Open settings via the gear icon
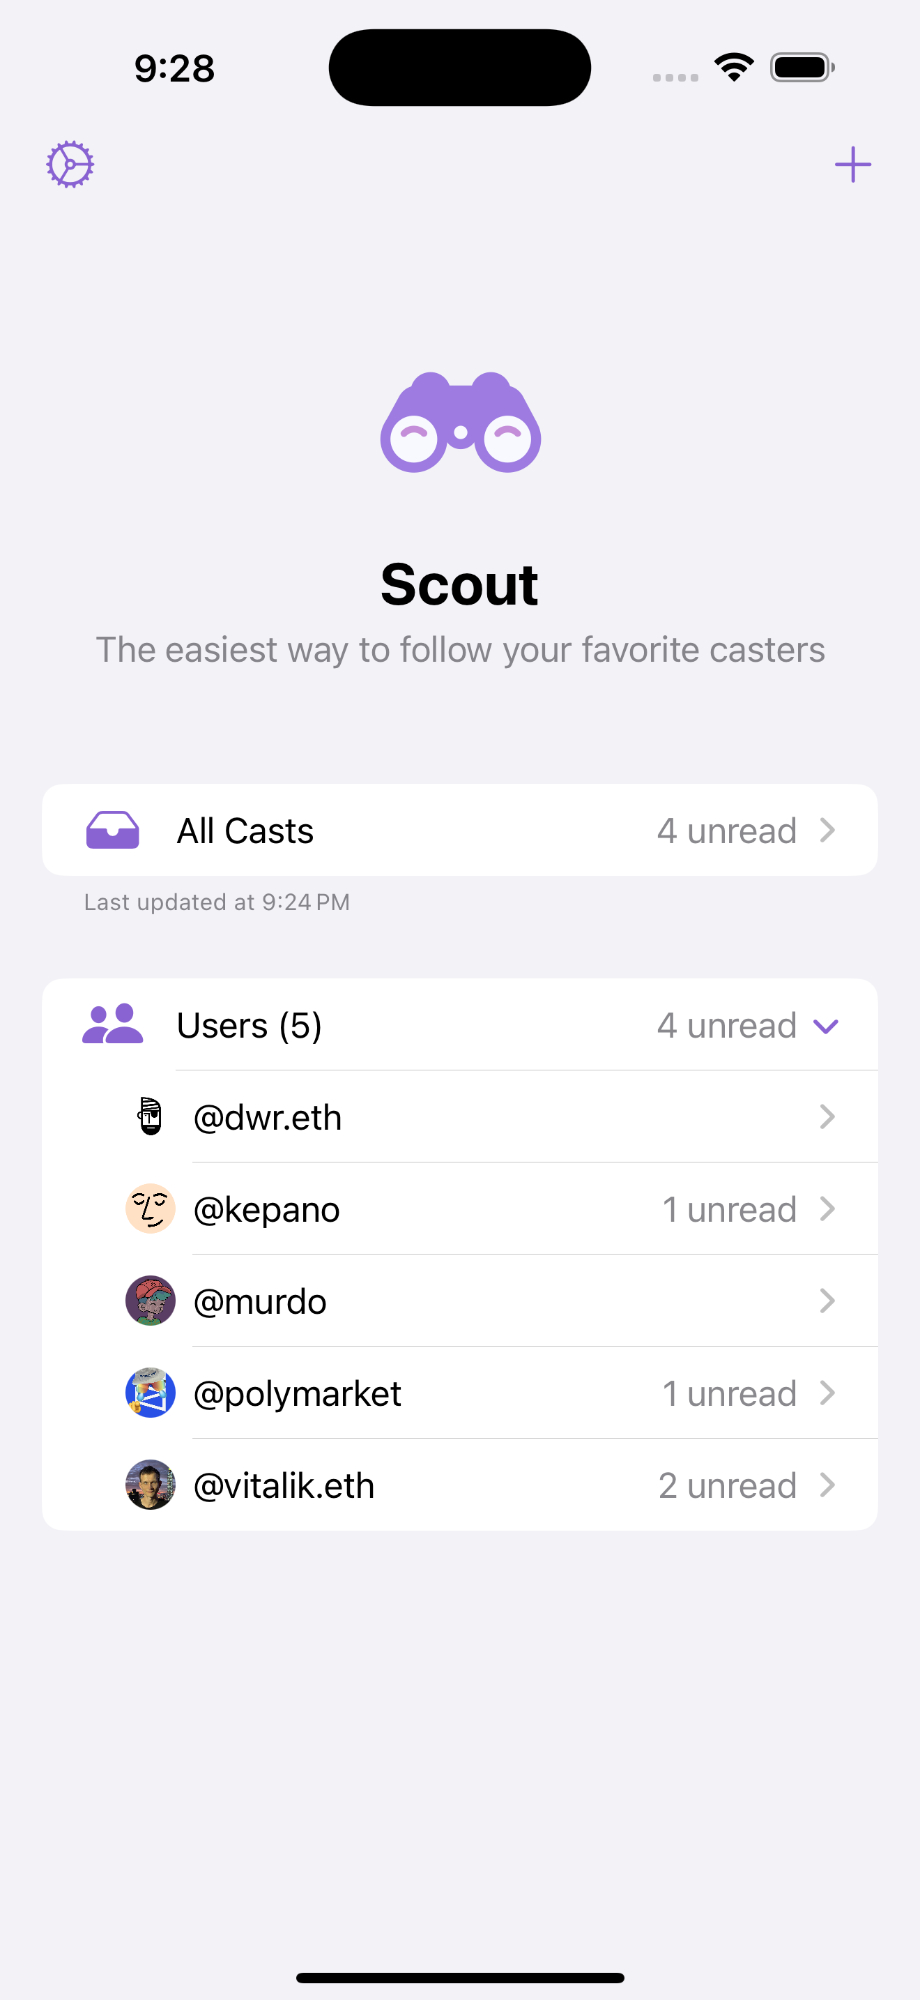The width and height of the screenshot is (920, 2000). coord(70,165)
